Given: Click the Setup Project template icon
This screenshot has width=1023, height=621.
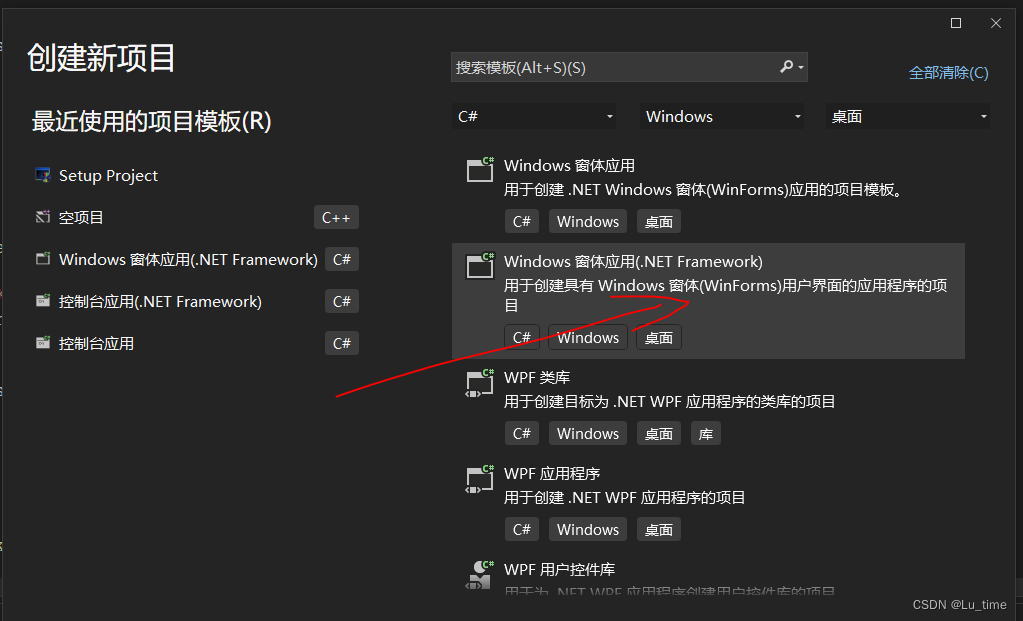Looking at the screenshot, I should (x=43, y=175).
